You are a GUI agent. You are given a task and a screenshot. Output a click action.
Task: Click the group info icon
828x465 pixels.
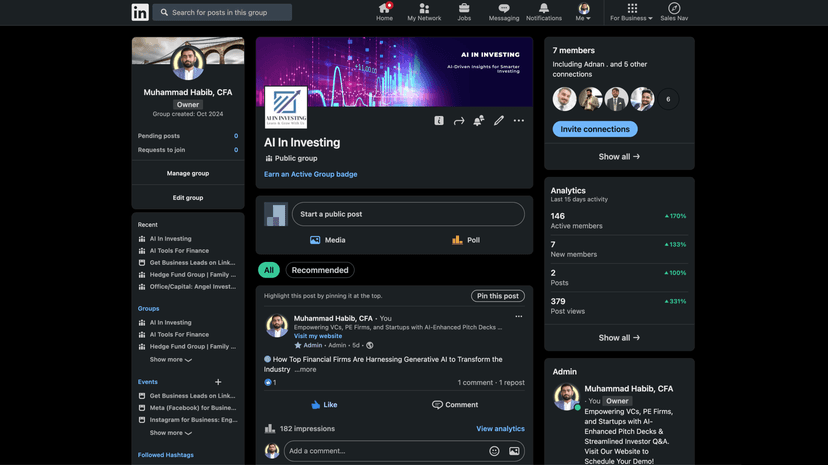439,121
